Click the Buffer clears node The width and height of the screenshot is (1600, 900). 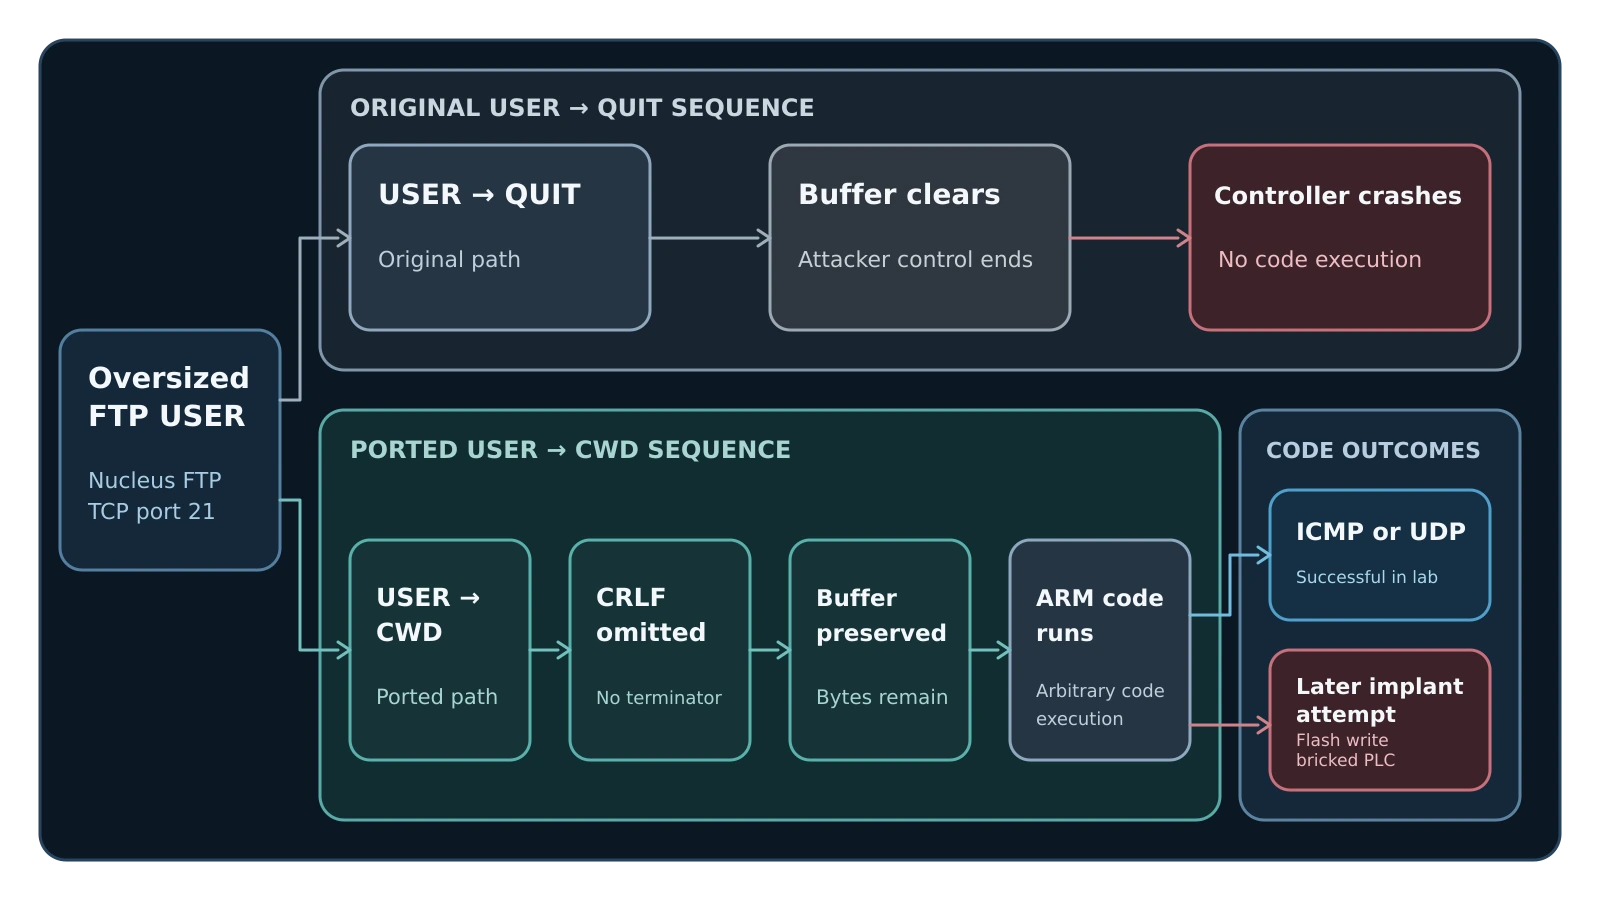[x=920, y=238]
